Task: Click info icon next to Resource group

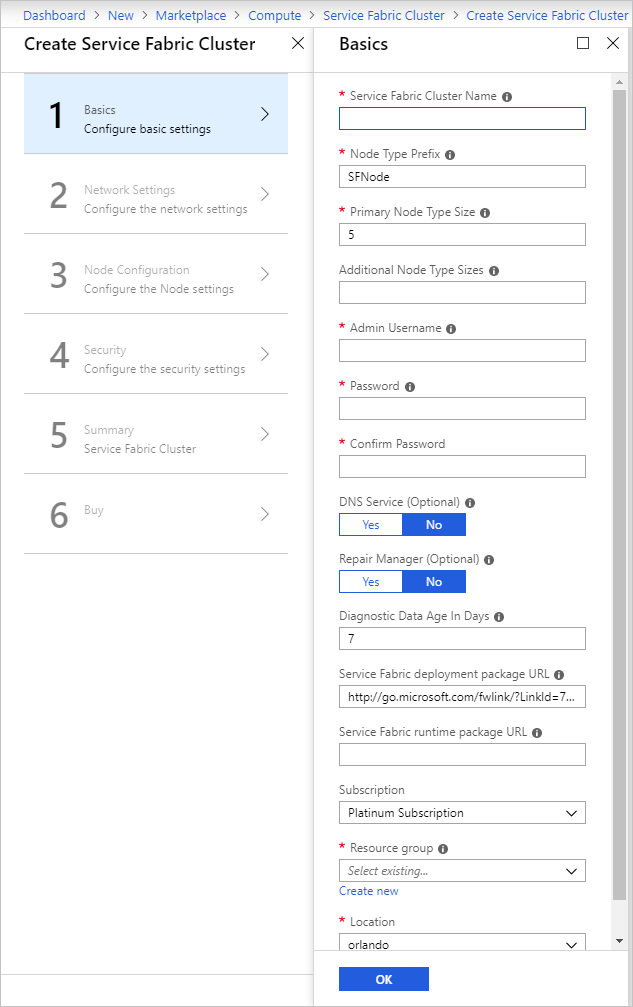Action: 443,849
